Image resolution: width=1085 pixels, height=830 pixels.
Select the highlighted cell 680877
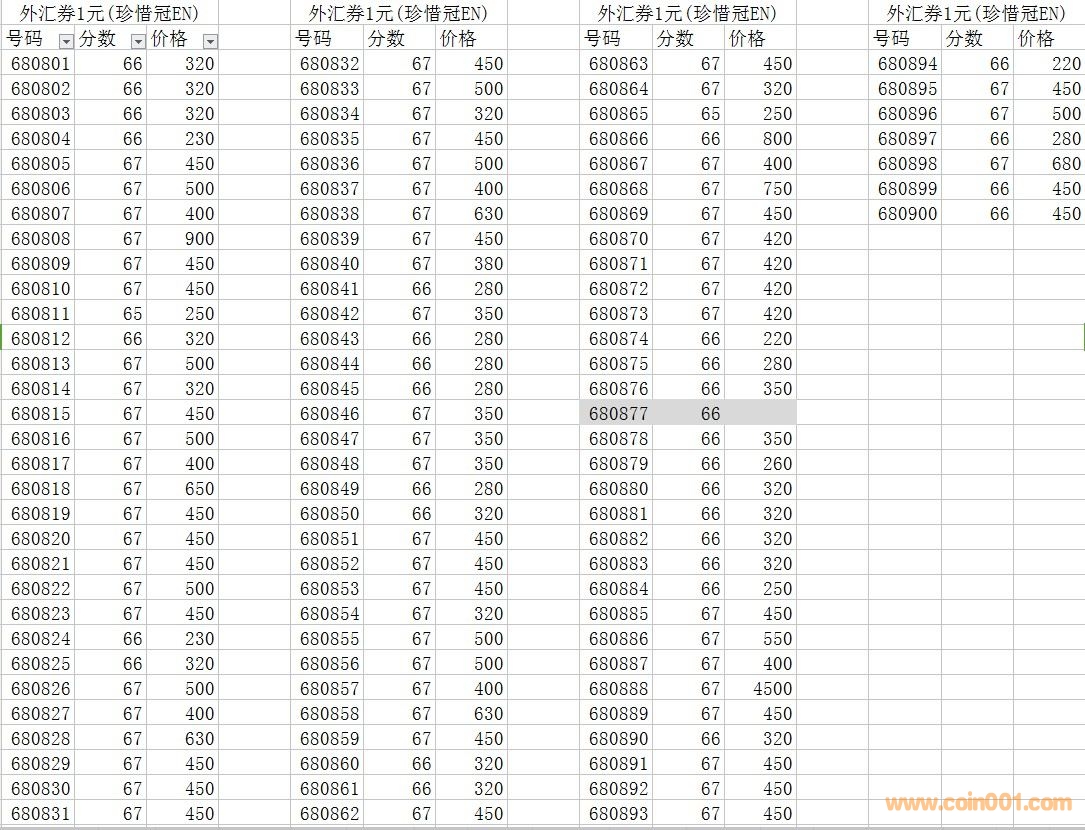pos(618,413)
